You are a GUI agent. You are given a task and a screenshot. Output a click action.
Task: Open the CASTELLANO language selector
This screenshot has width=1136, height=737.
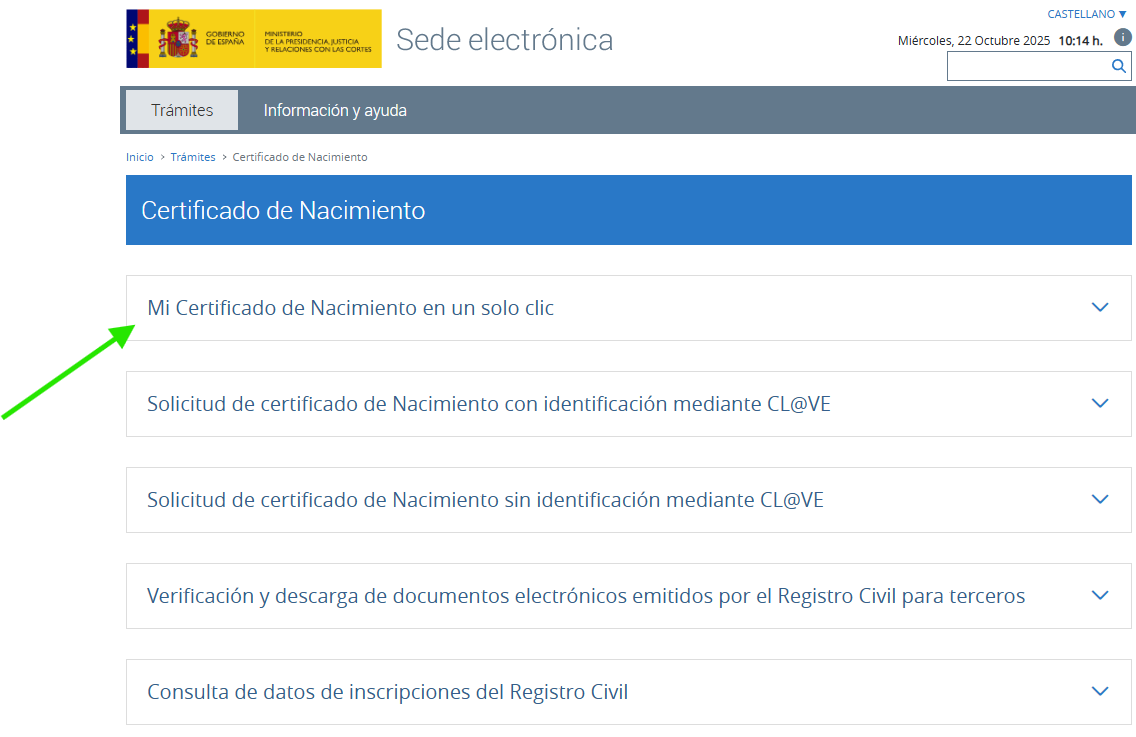pyautogui.click(x=1087, y=14)
